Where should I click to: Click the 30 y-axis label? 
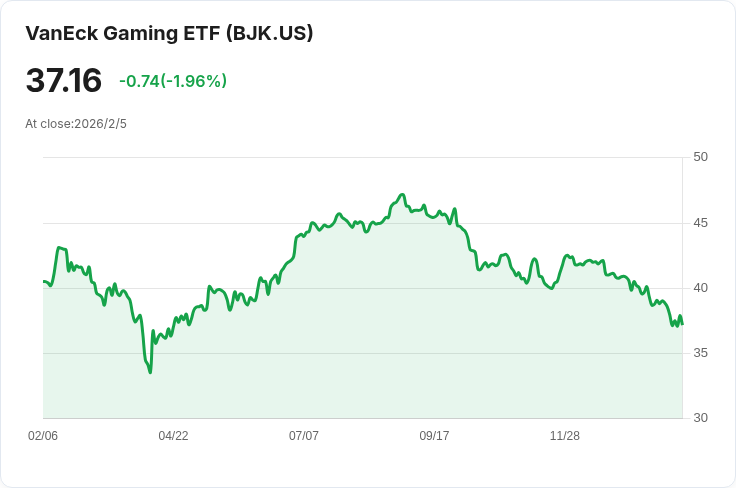tap(700, 418)
